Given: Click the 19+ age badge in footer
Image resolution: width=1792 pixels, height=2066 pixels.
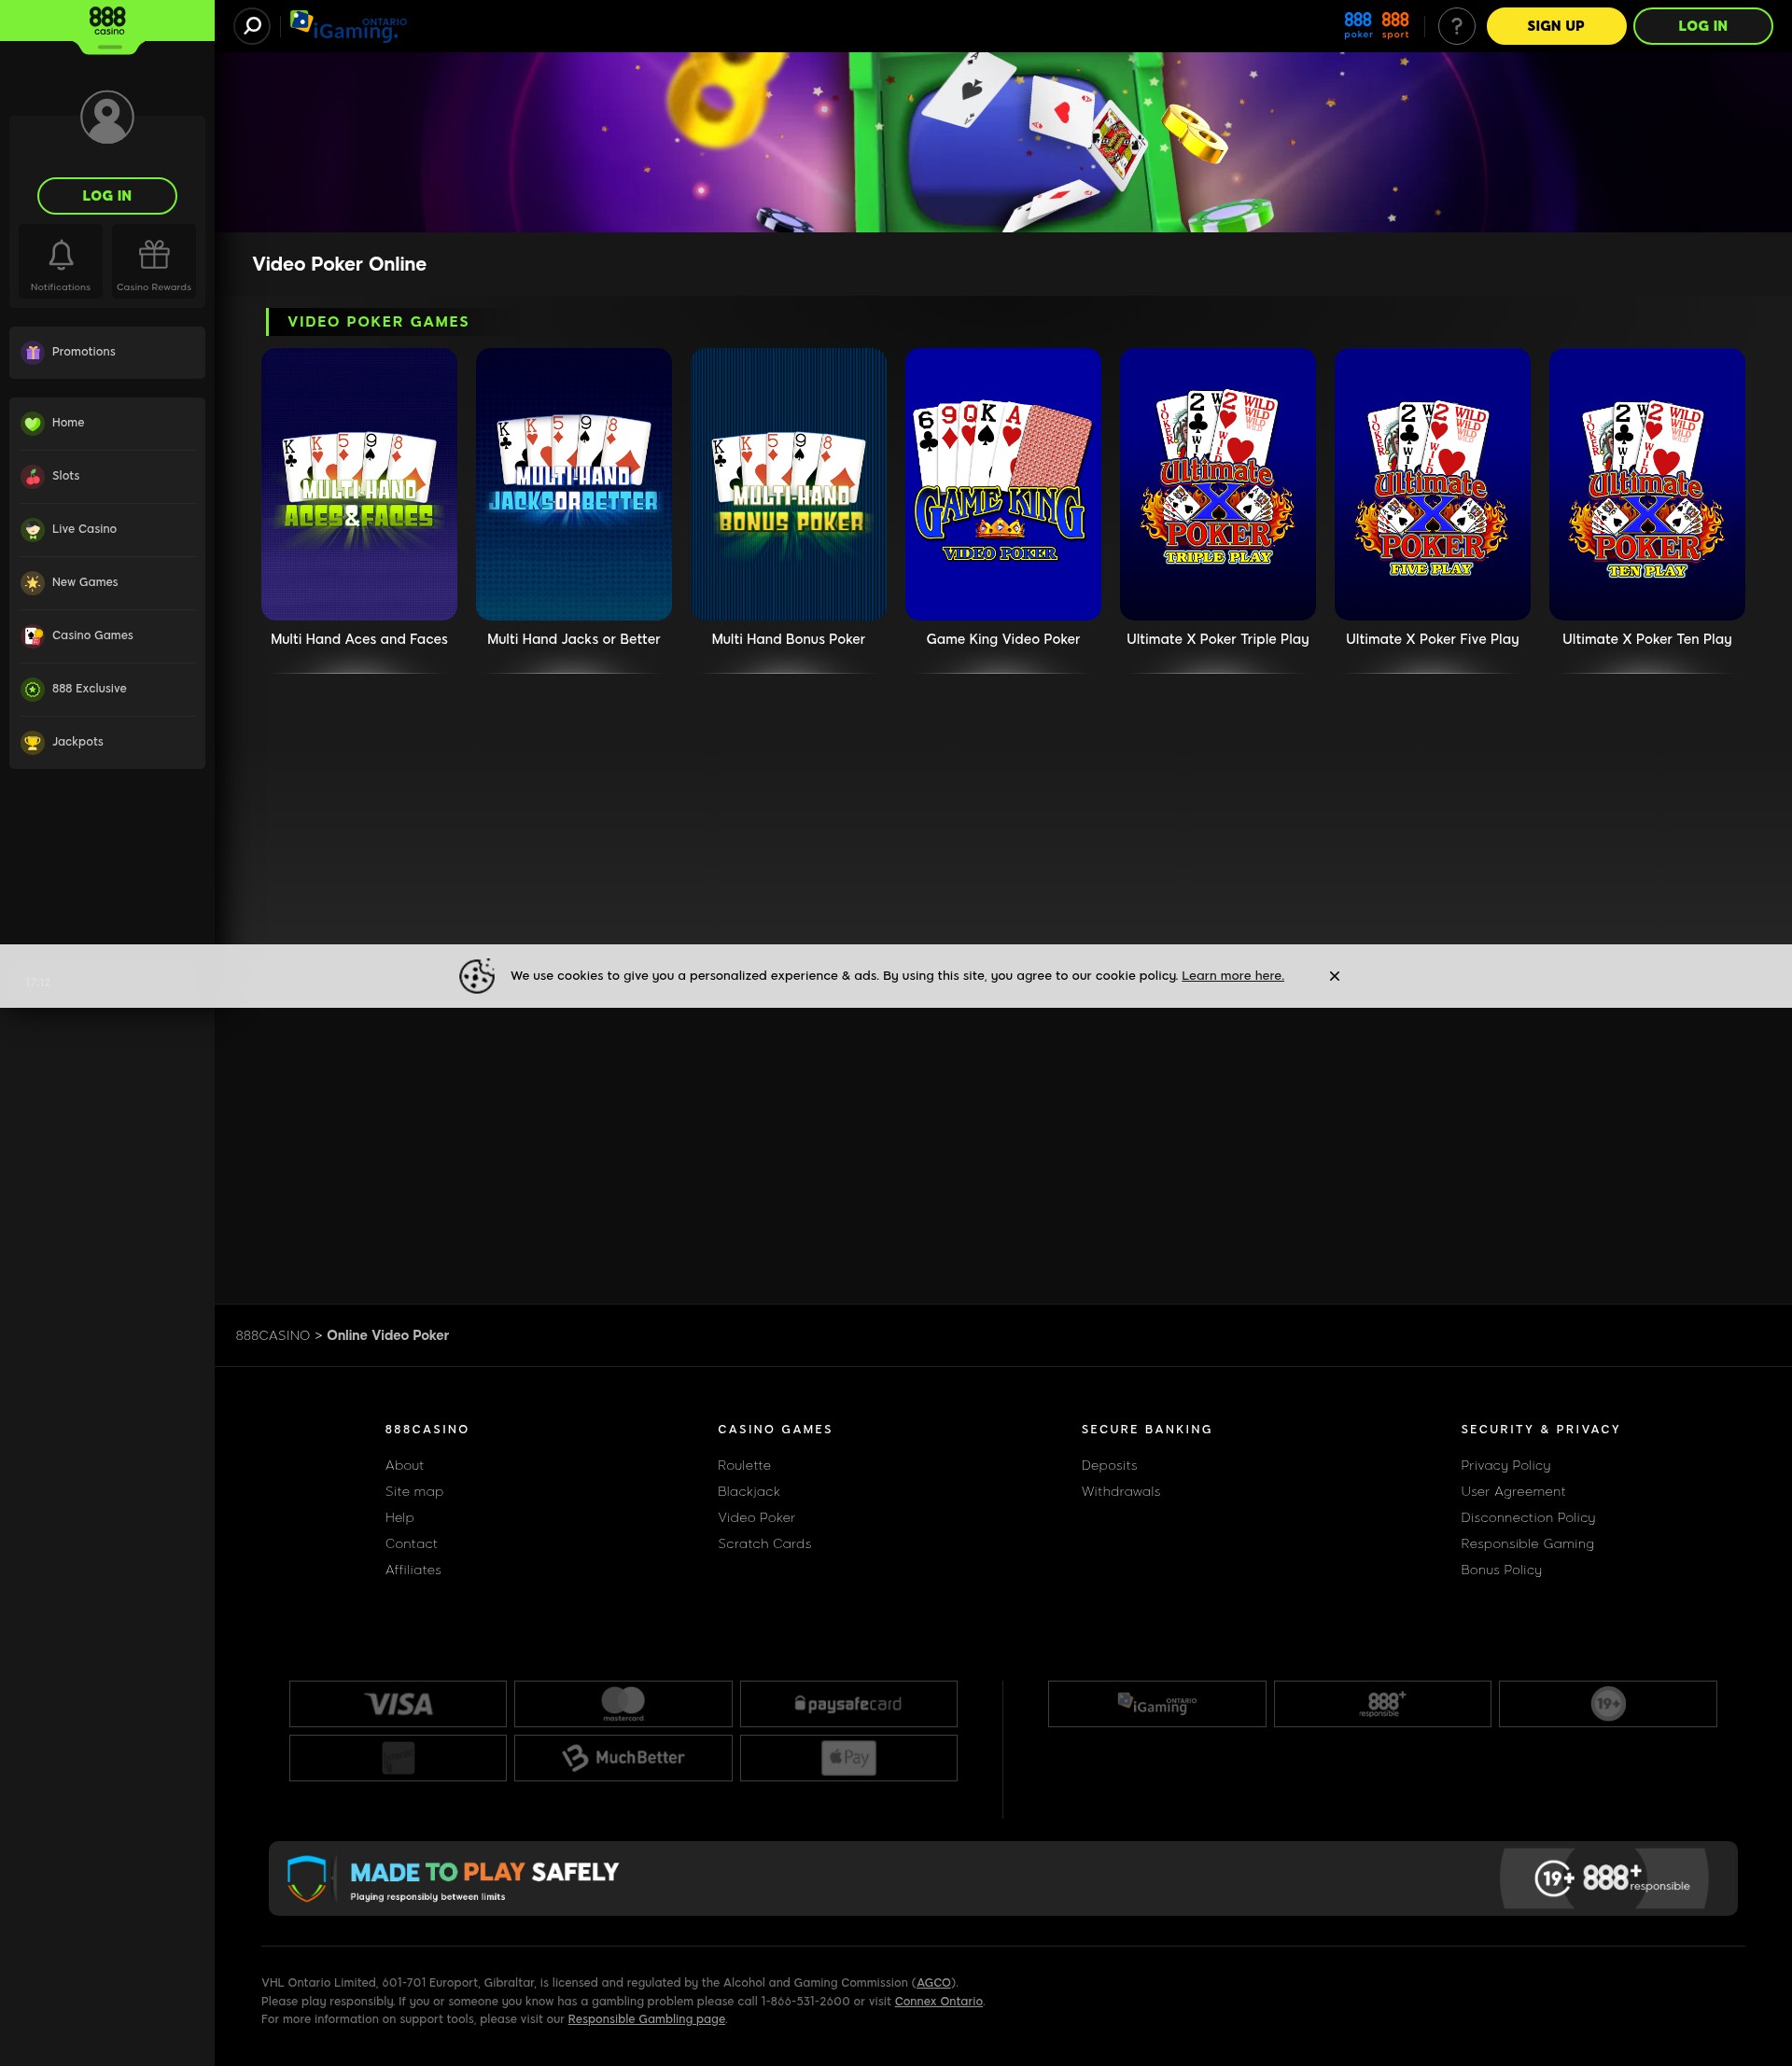Looking at the screenshot, I should click(x=1608, y=1704).
